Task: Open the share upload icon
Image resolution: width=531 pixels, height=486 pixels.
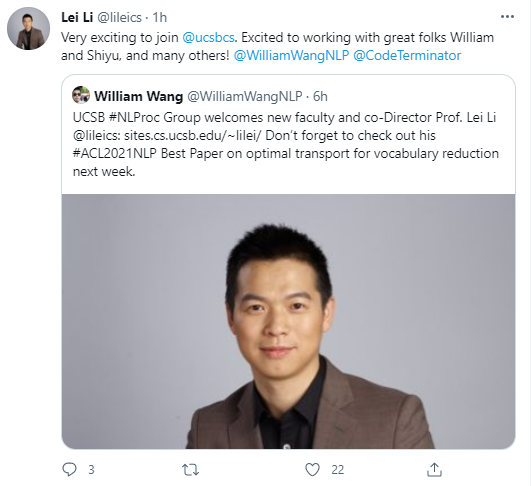Action: coord(434,469)
